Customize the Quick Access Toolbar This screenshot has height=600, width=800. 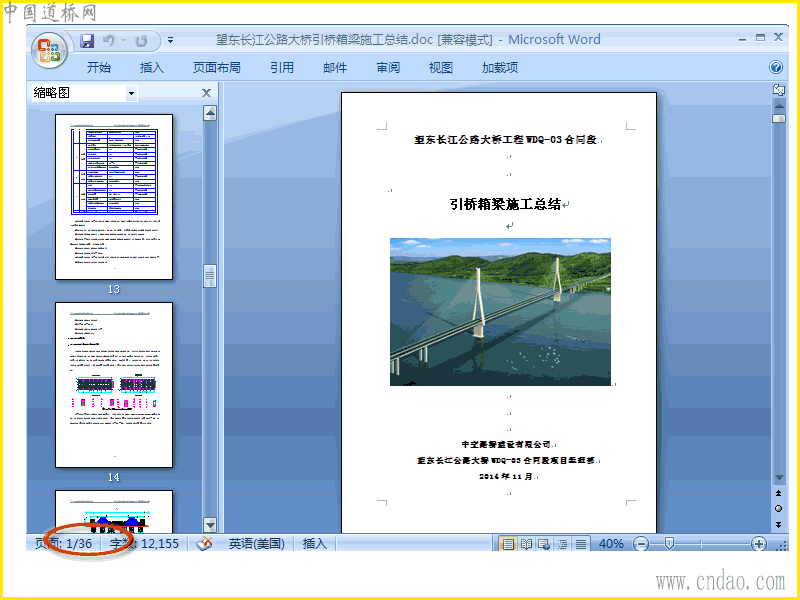(x=170, y=40)
